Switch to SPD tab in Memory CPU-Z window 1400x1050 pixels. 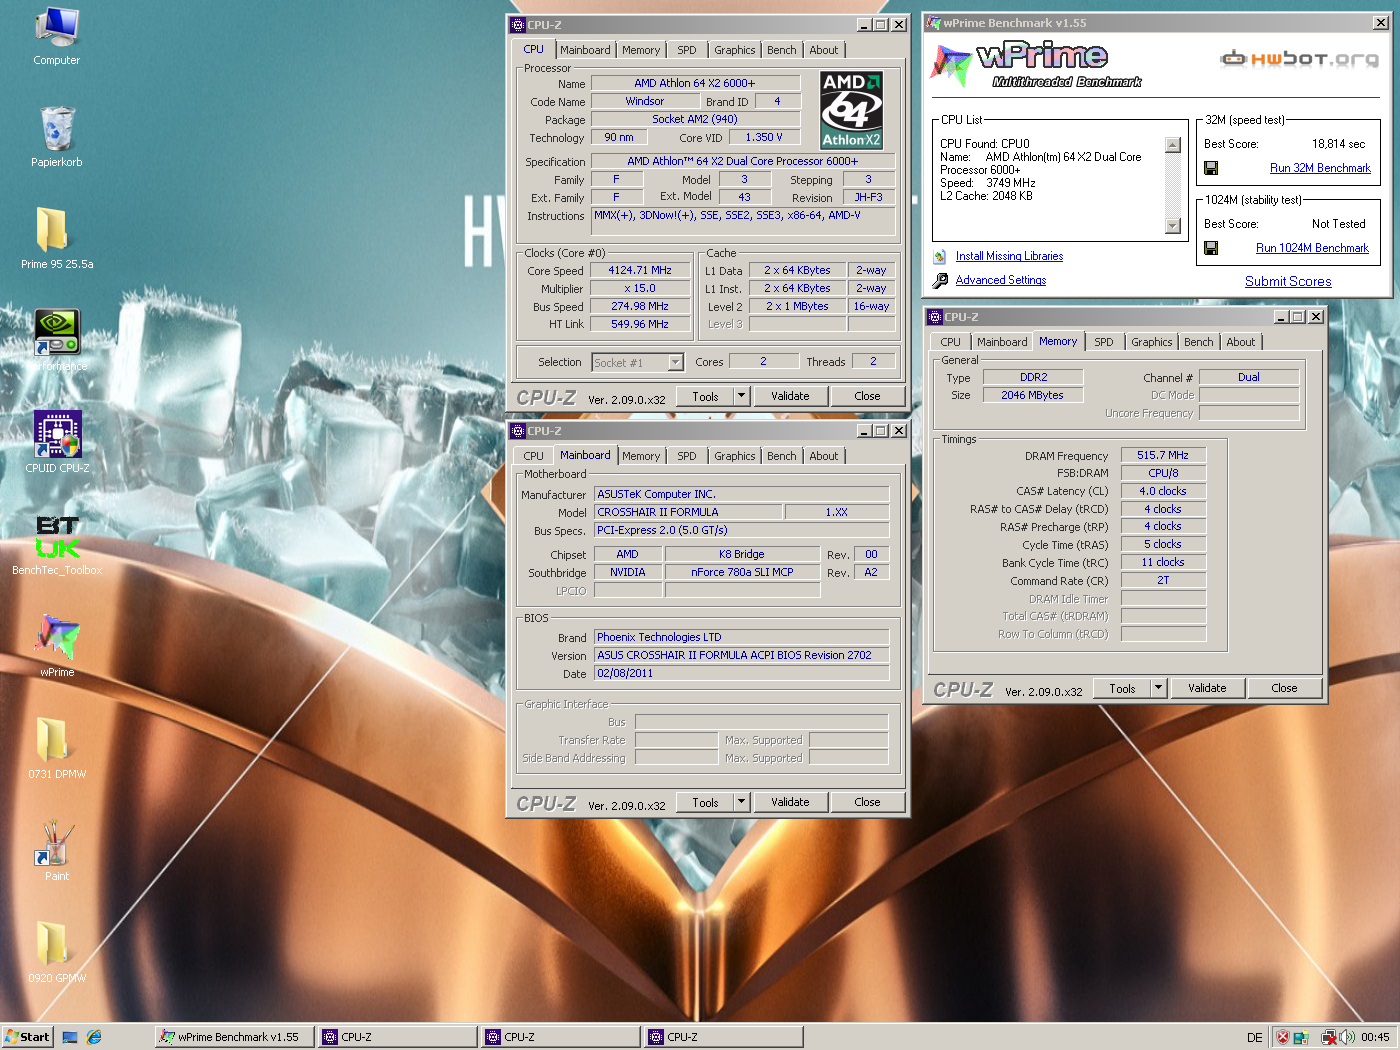click(x=1103, y=342)
